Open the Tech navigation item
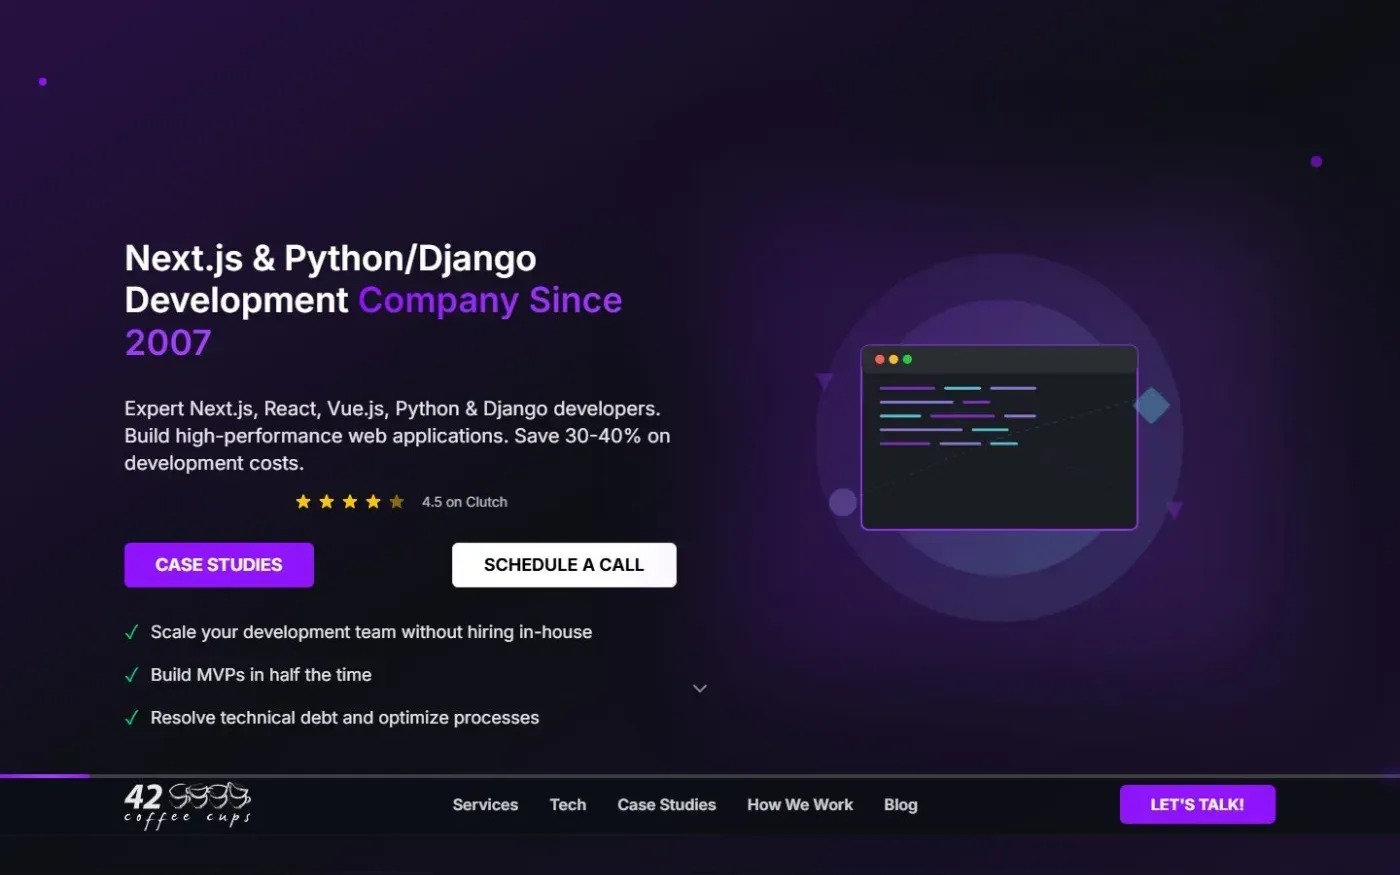 pyautogui.click(x=568, y=805)
